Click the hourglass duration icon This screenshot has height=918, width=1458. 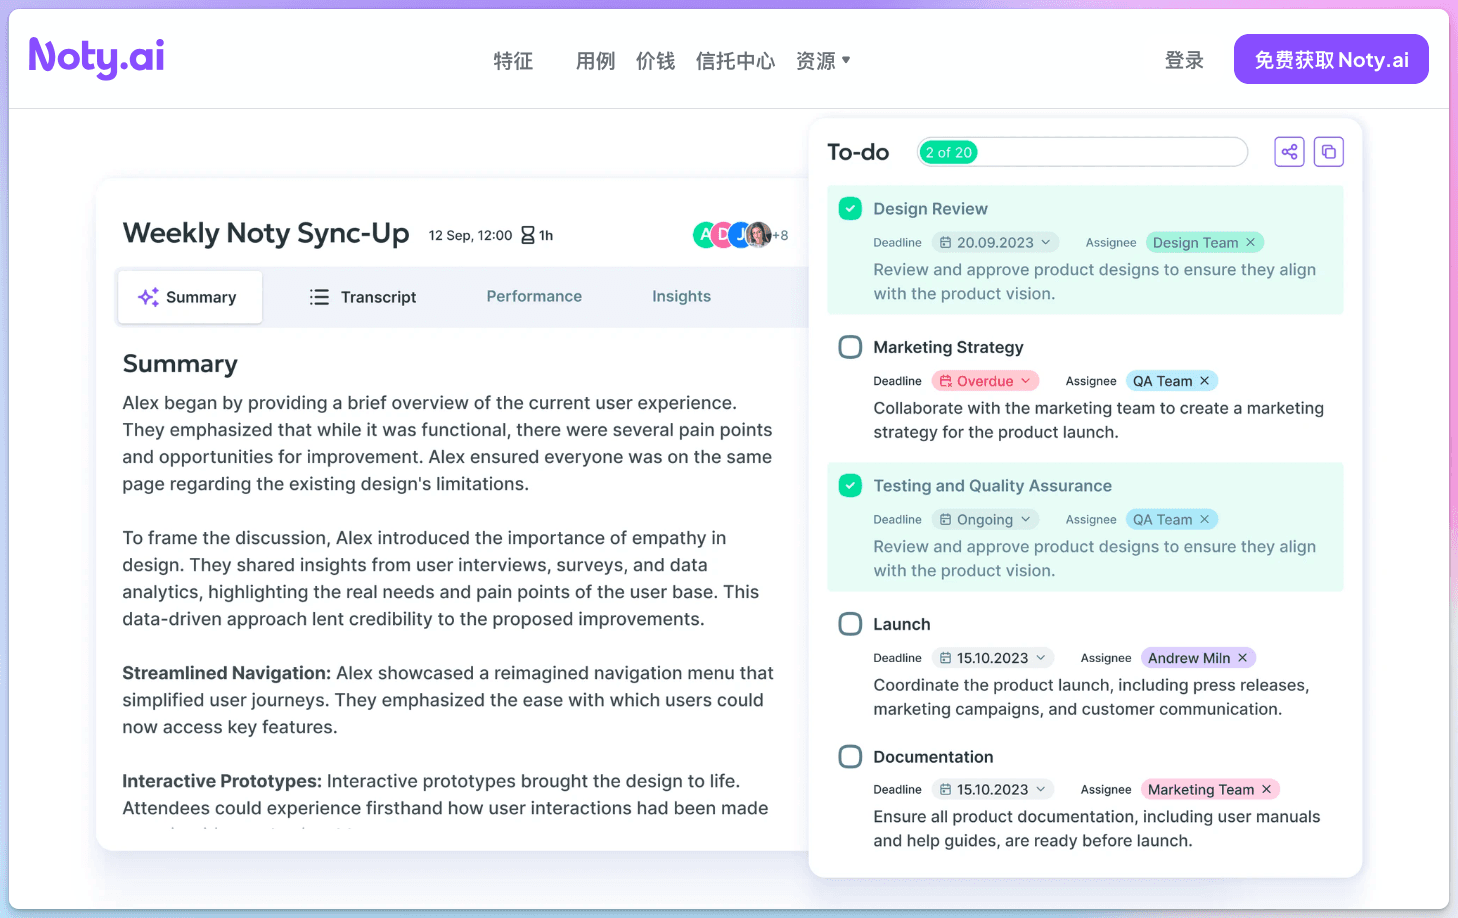(x=528, y=235)
